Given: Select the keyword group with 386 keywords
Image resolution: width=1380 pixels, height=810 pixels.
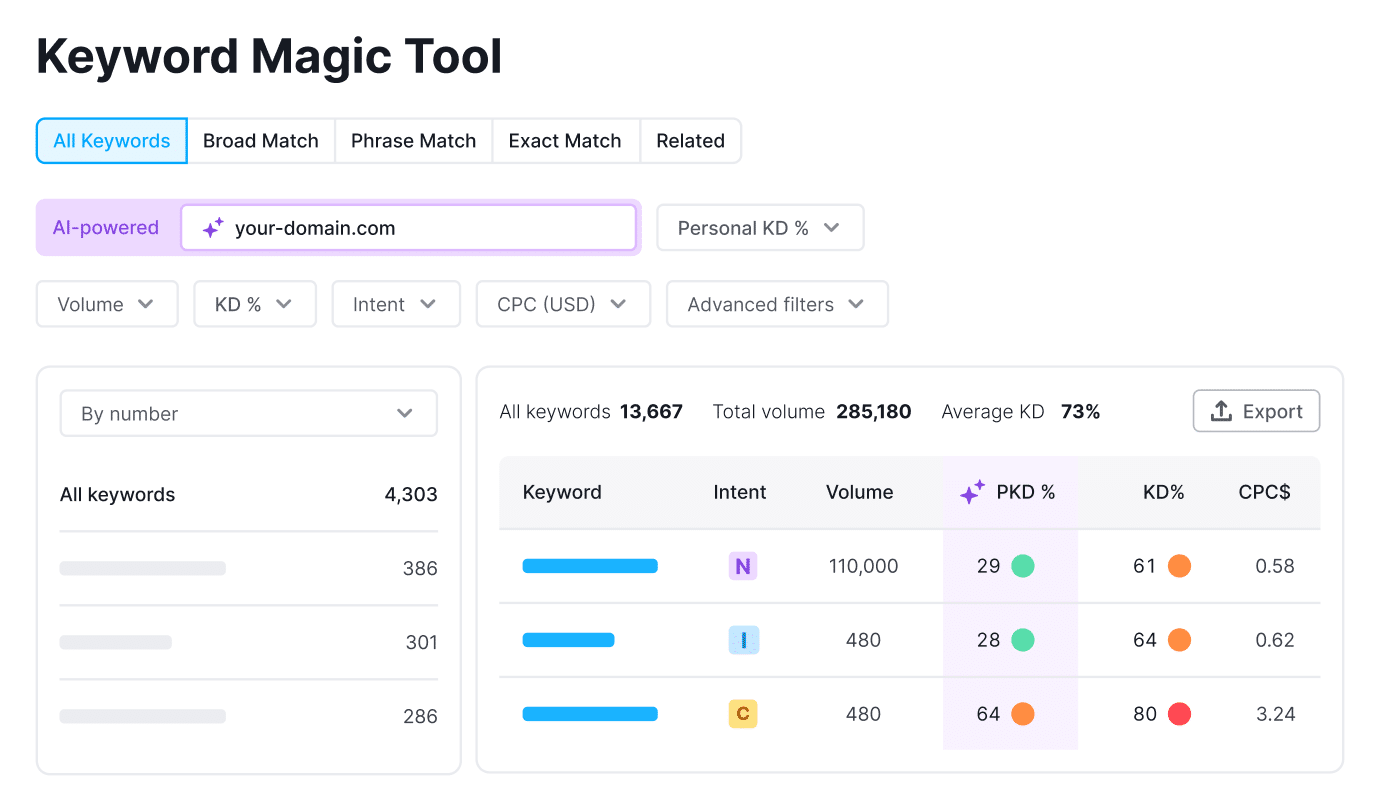Looking at the screenshot, I should click(x=249, y=568).
